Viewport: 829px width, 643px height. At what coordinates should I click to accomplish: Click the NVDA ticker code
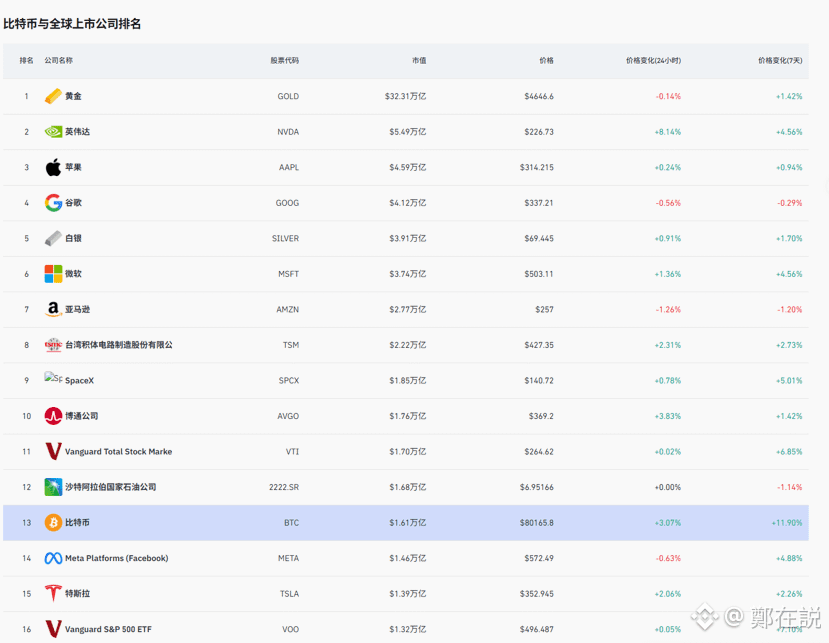click(x=288, y=132)
